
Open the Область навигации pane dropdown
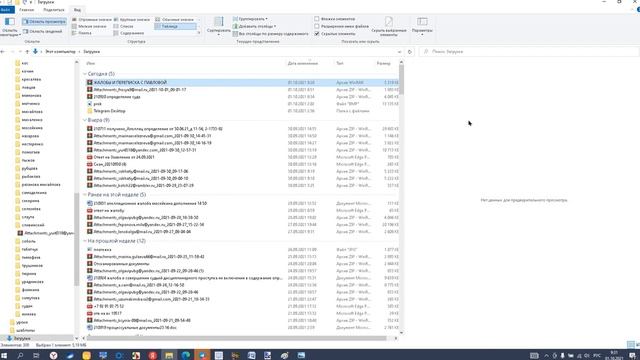10,27
